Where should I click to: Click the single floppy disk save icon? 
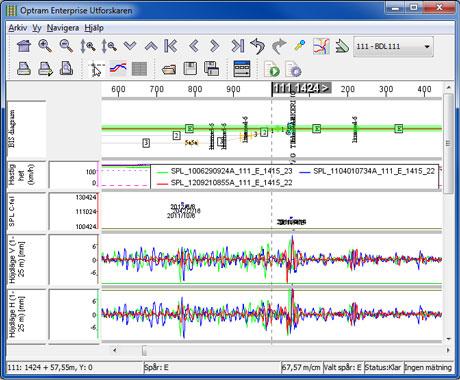[x=190, y=69]
